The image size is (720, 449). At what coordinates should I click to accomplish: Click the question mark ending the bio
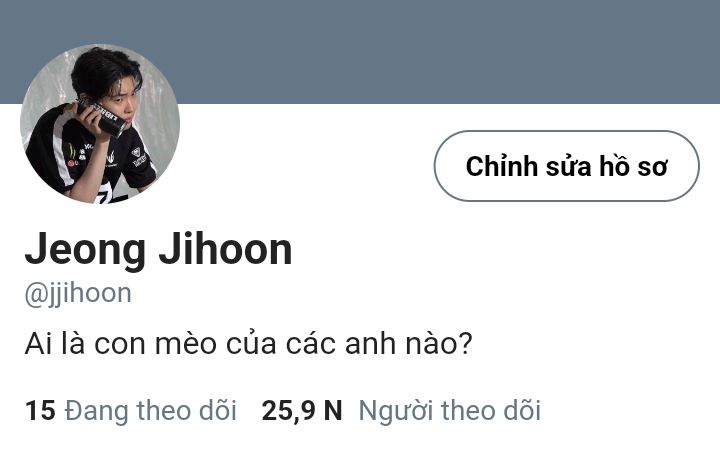[465, 342]
